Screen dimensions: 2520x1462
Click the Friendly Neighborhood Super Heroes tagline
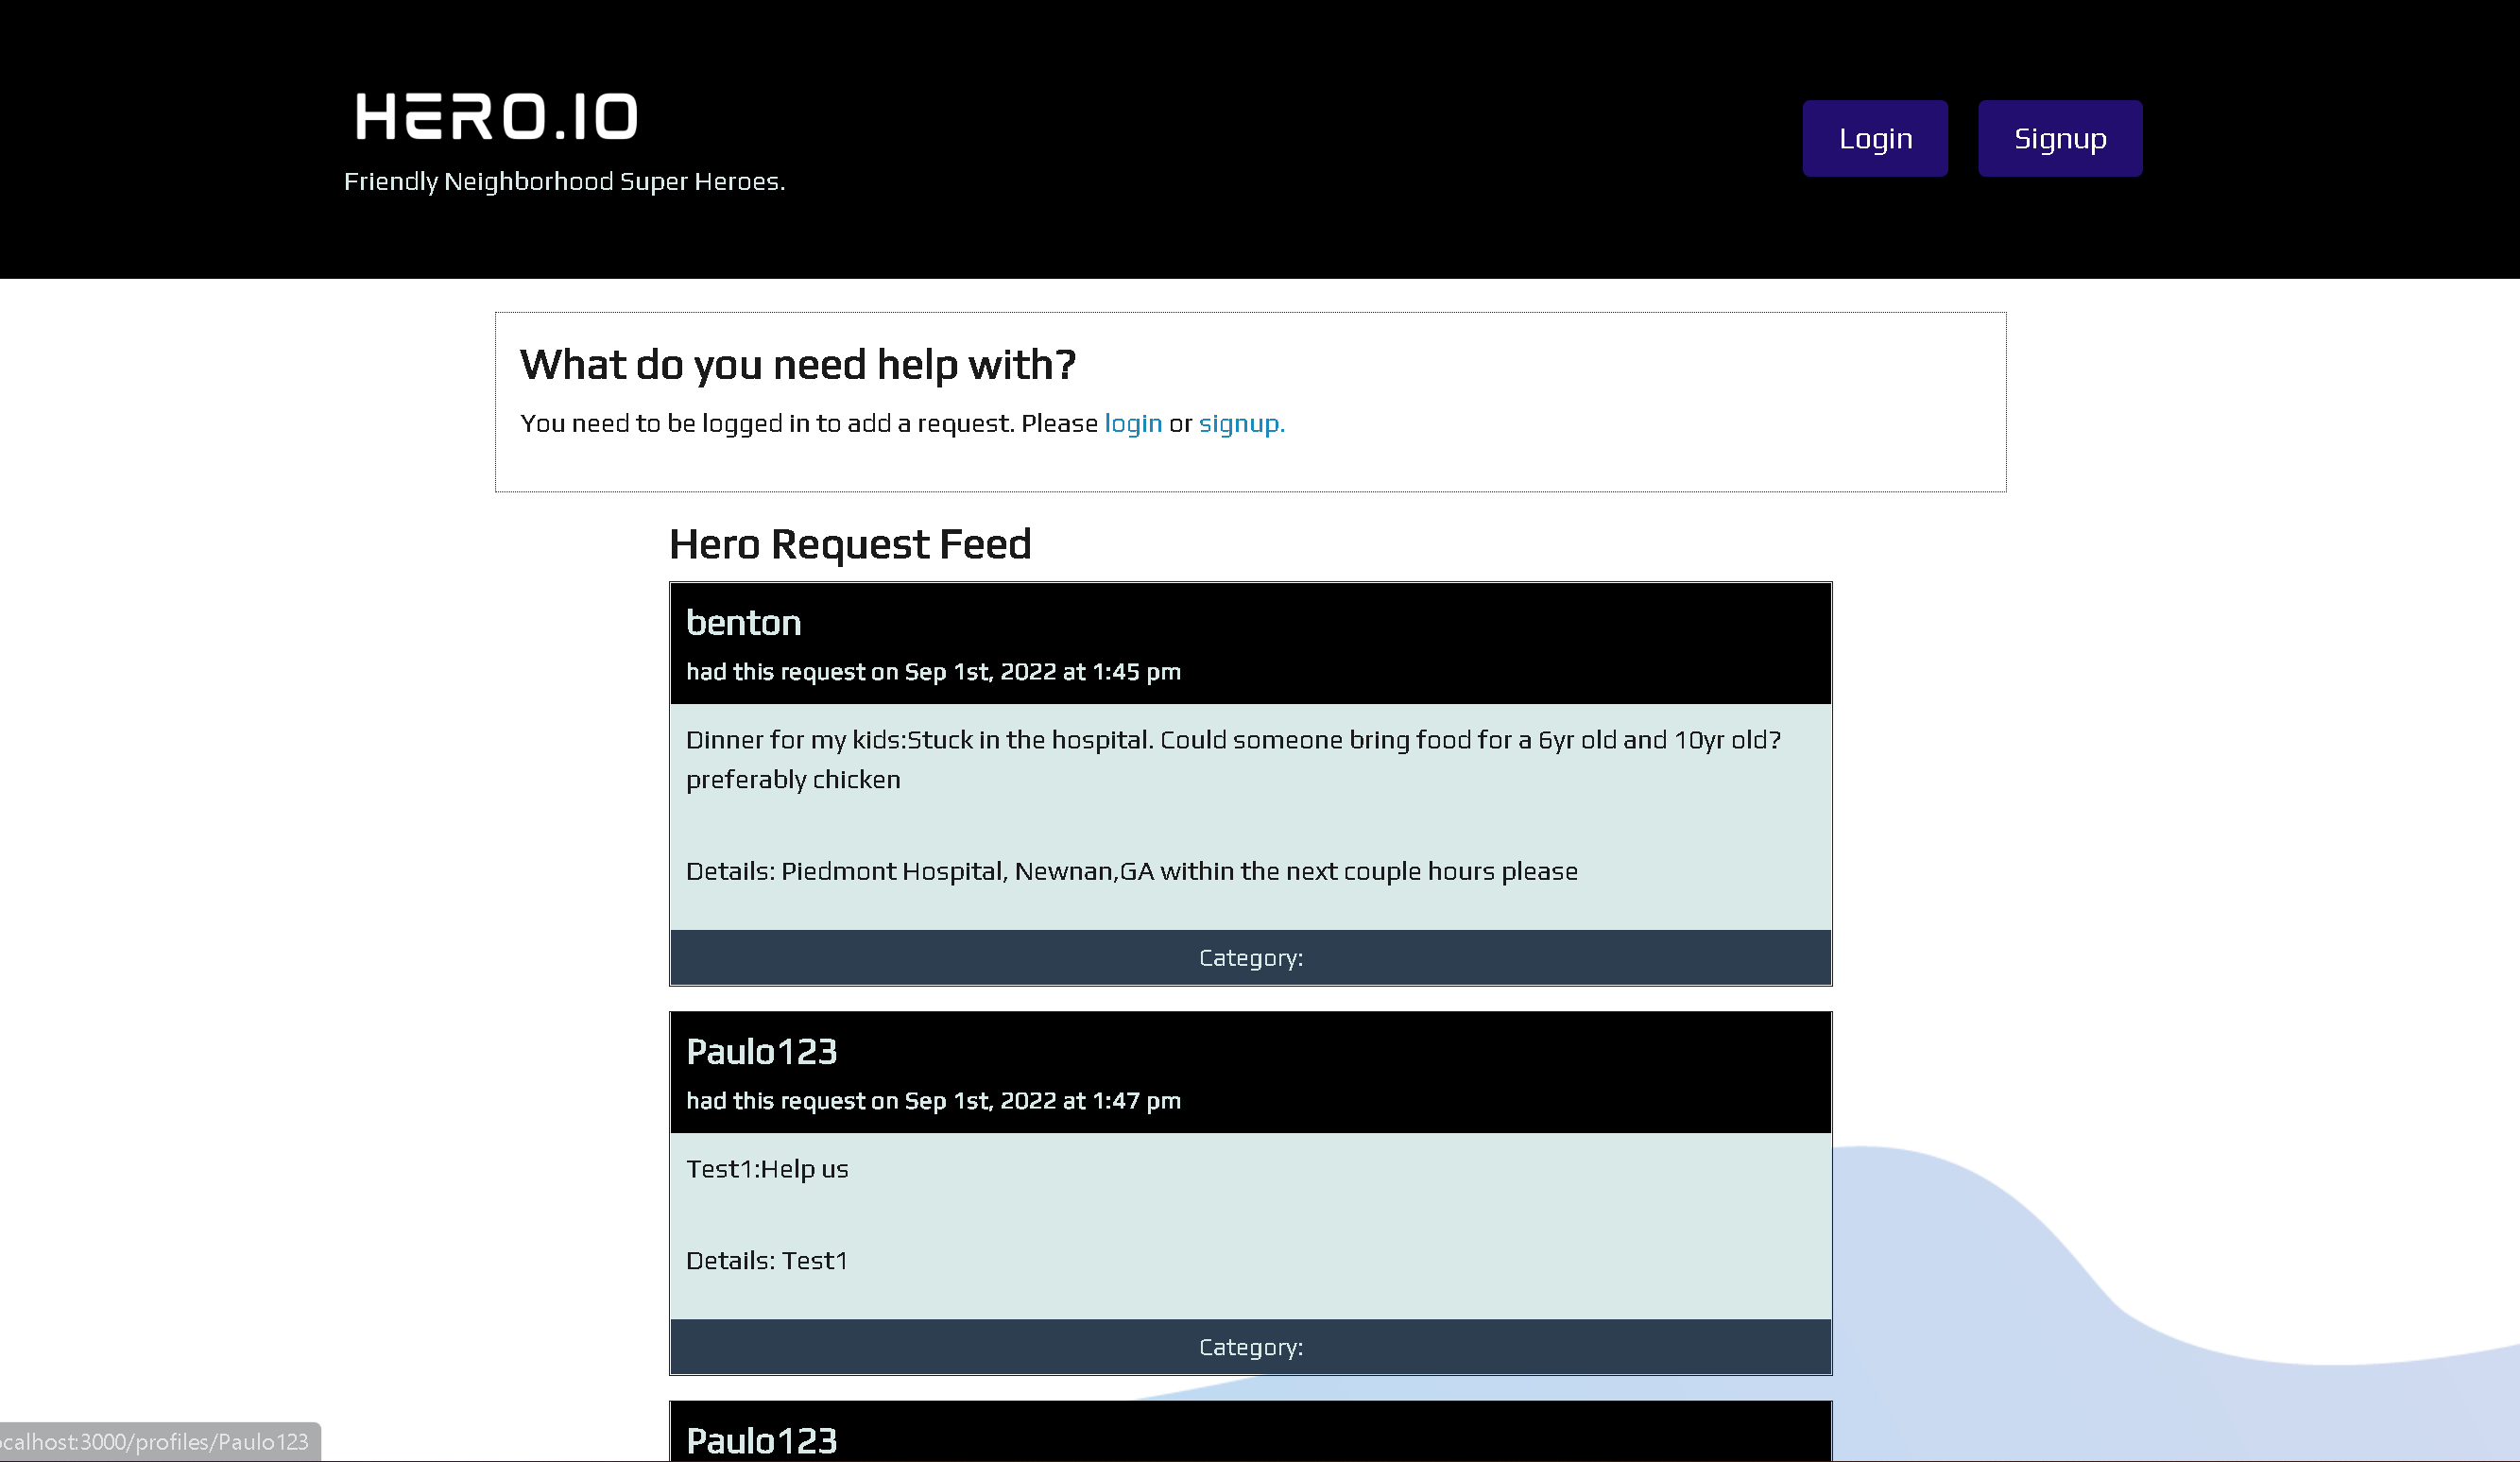pyautogui.click(x=564, y=181)
